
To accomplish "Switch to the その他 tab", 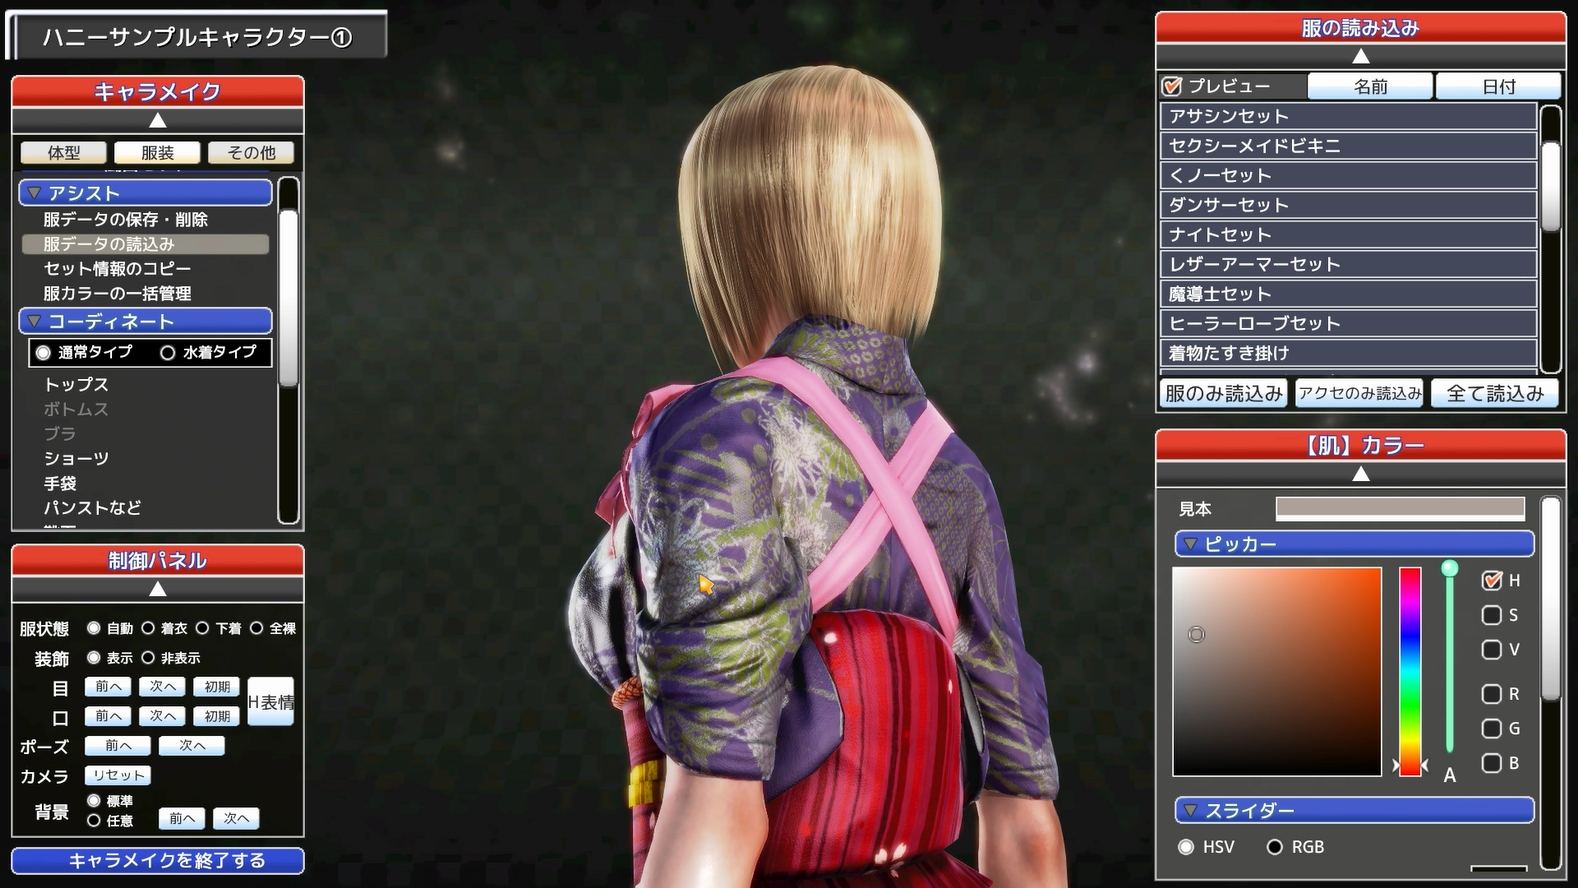I will pos(251,153).
